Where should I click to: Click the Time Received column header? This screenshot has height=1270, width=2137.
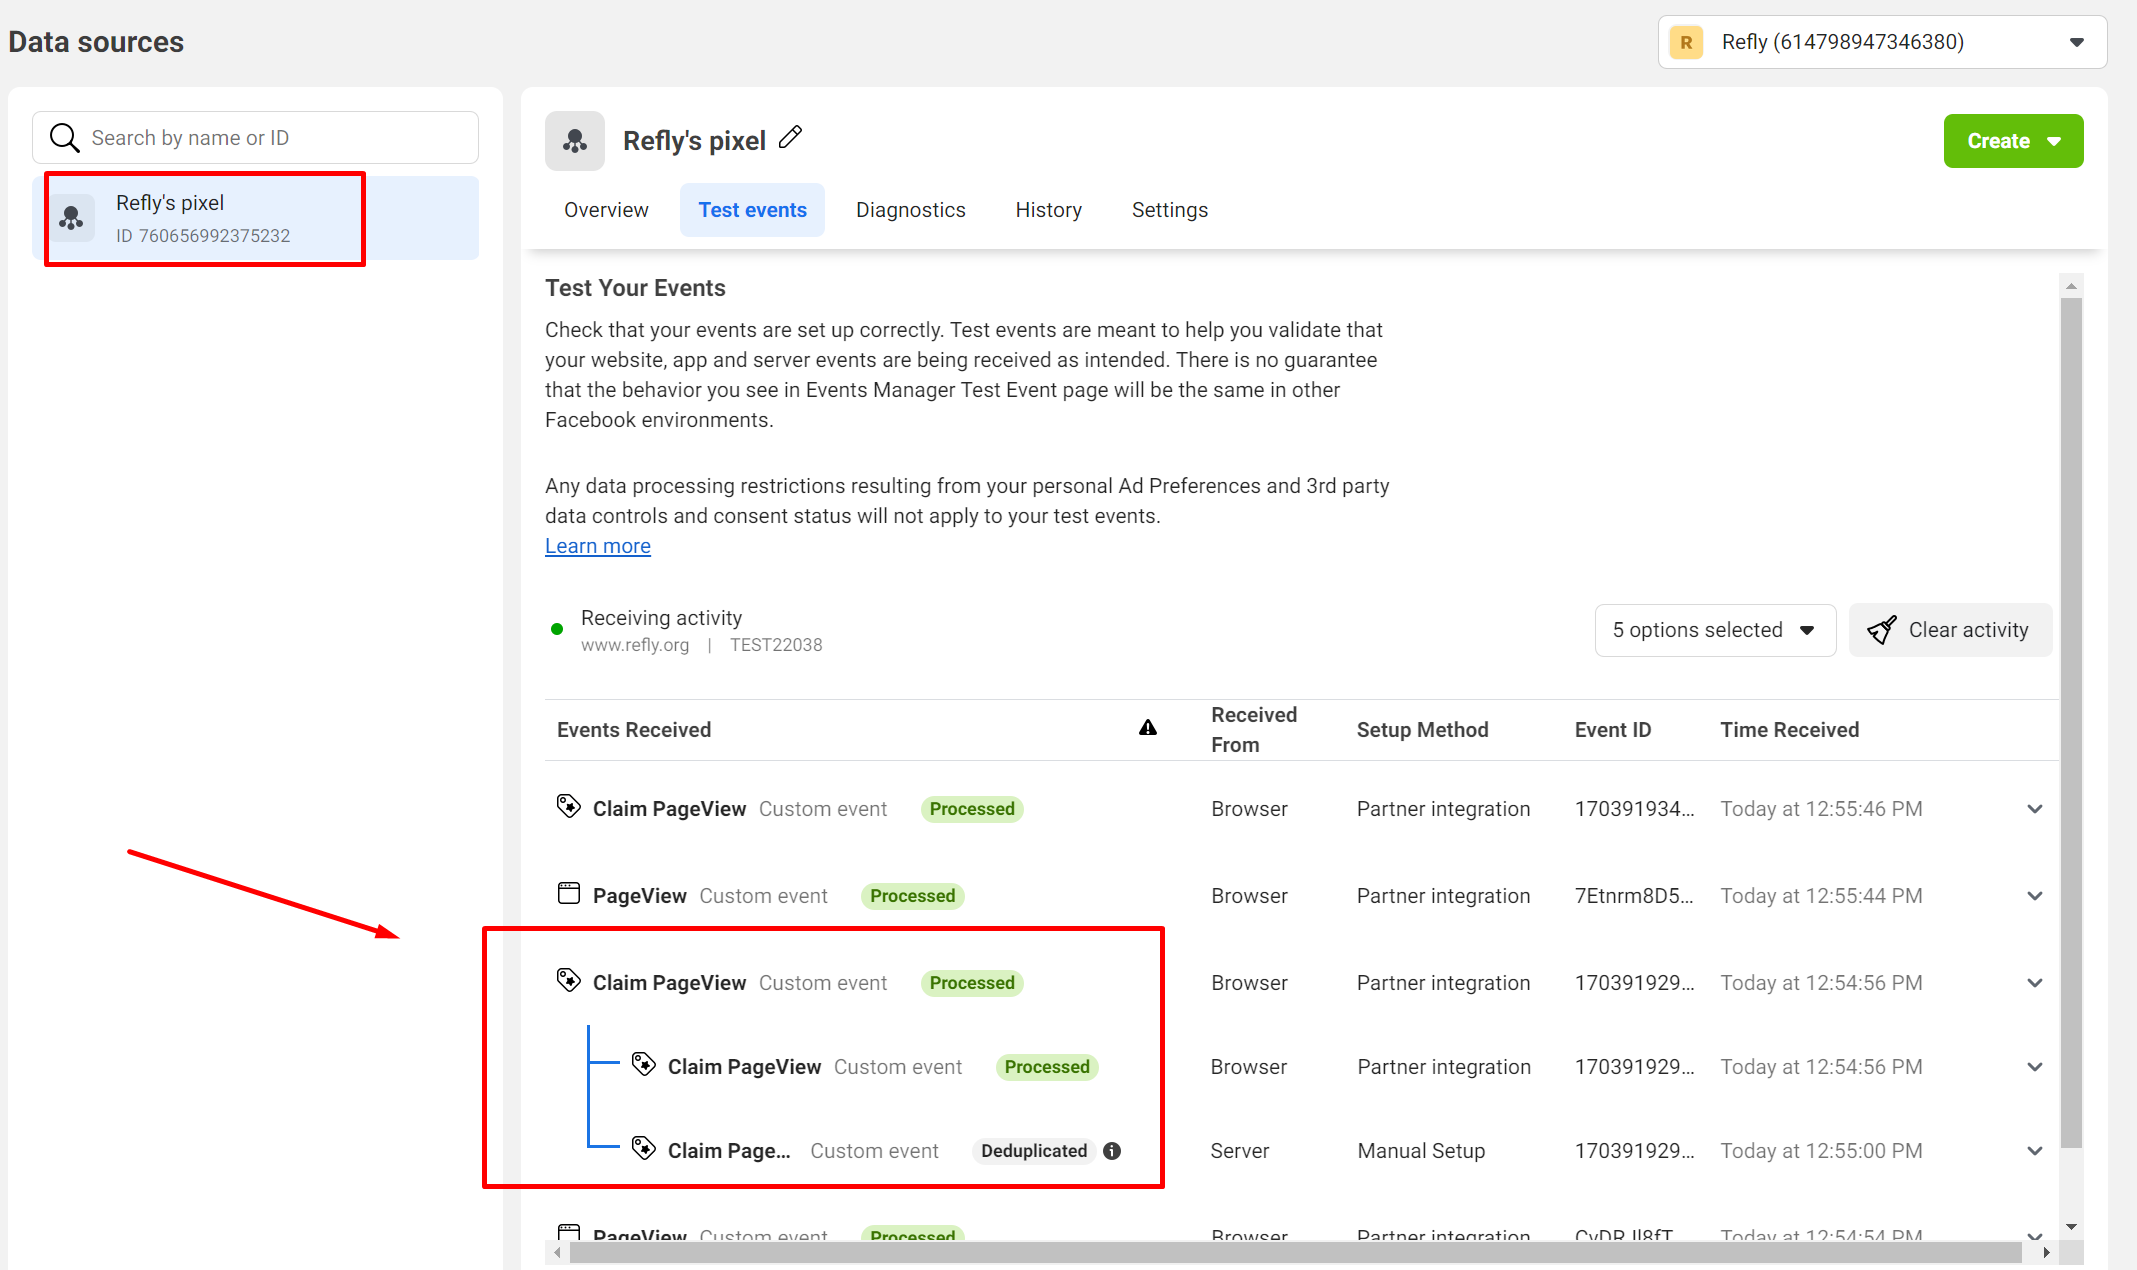tap(1789, 730)
